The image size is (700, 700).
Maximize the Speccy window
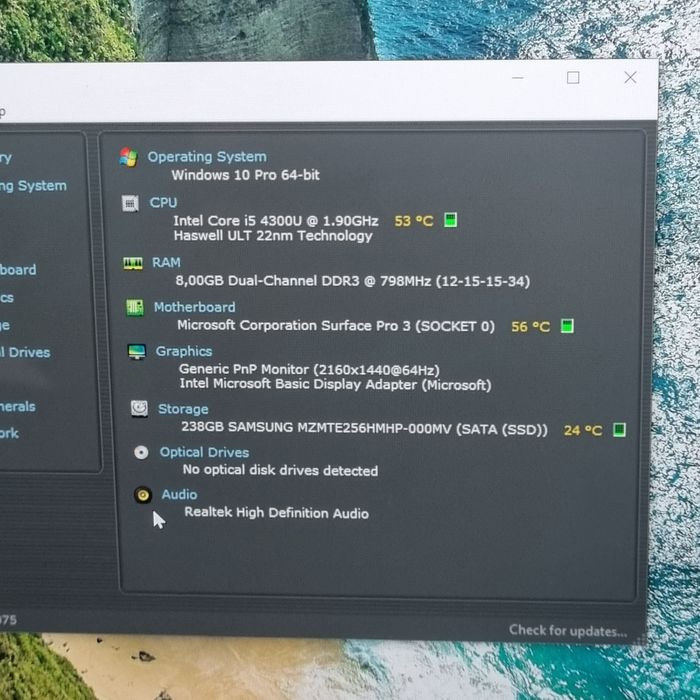click(573, 78)
